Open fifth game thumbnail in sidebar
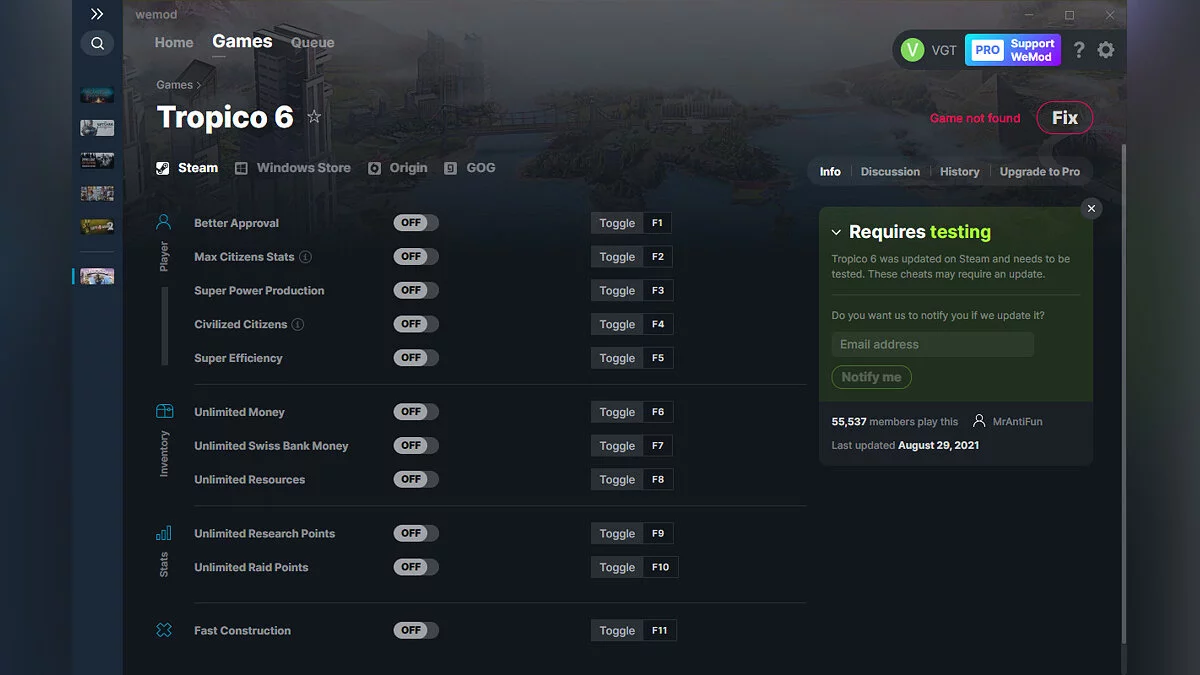 tap(97, 227)
